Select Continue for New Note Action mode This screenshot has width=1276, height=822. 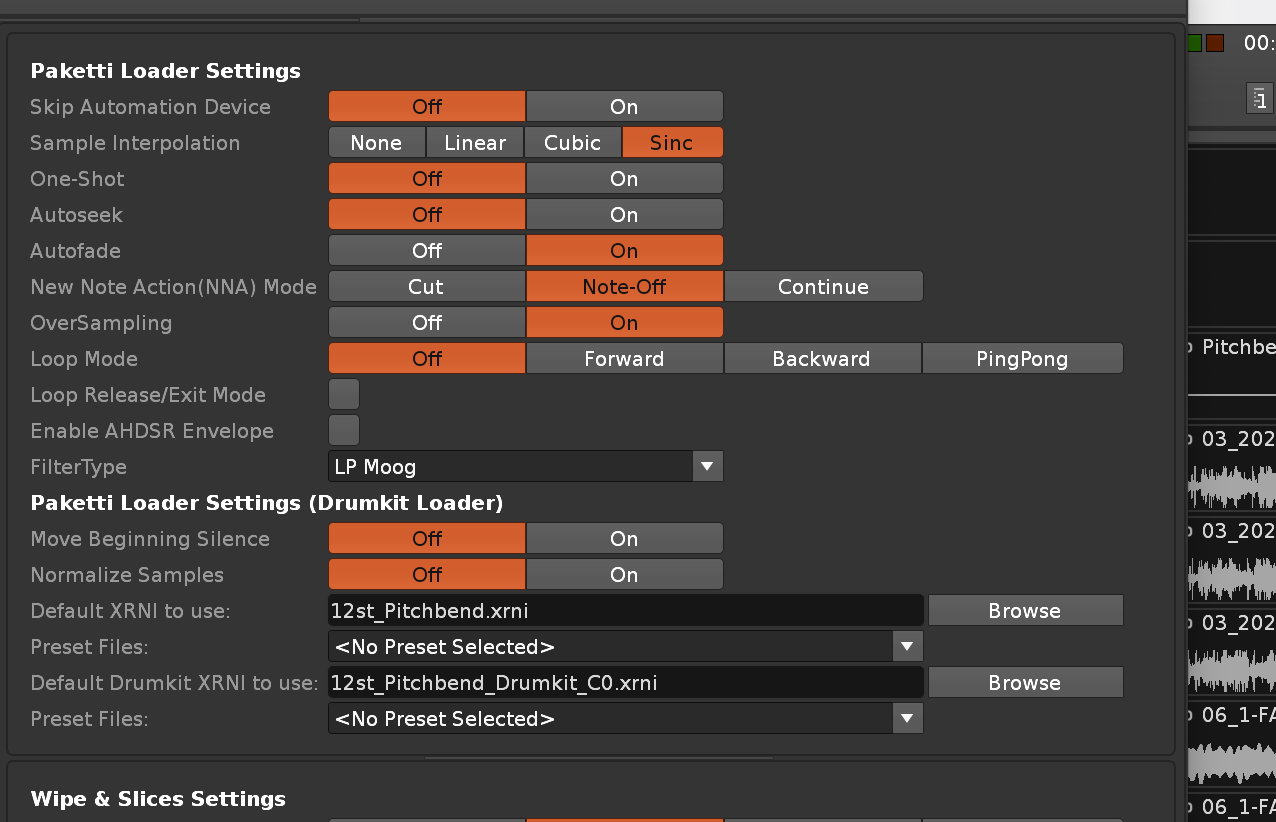coord(823,287)
